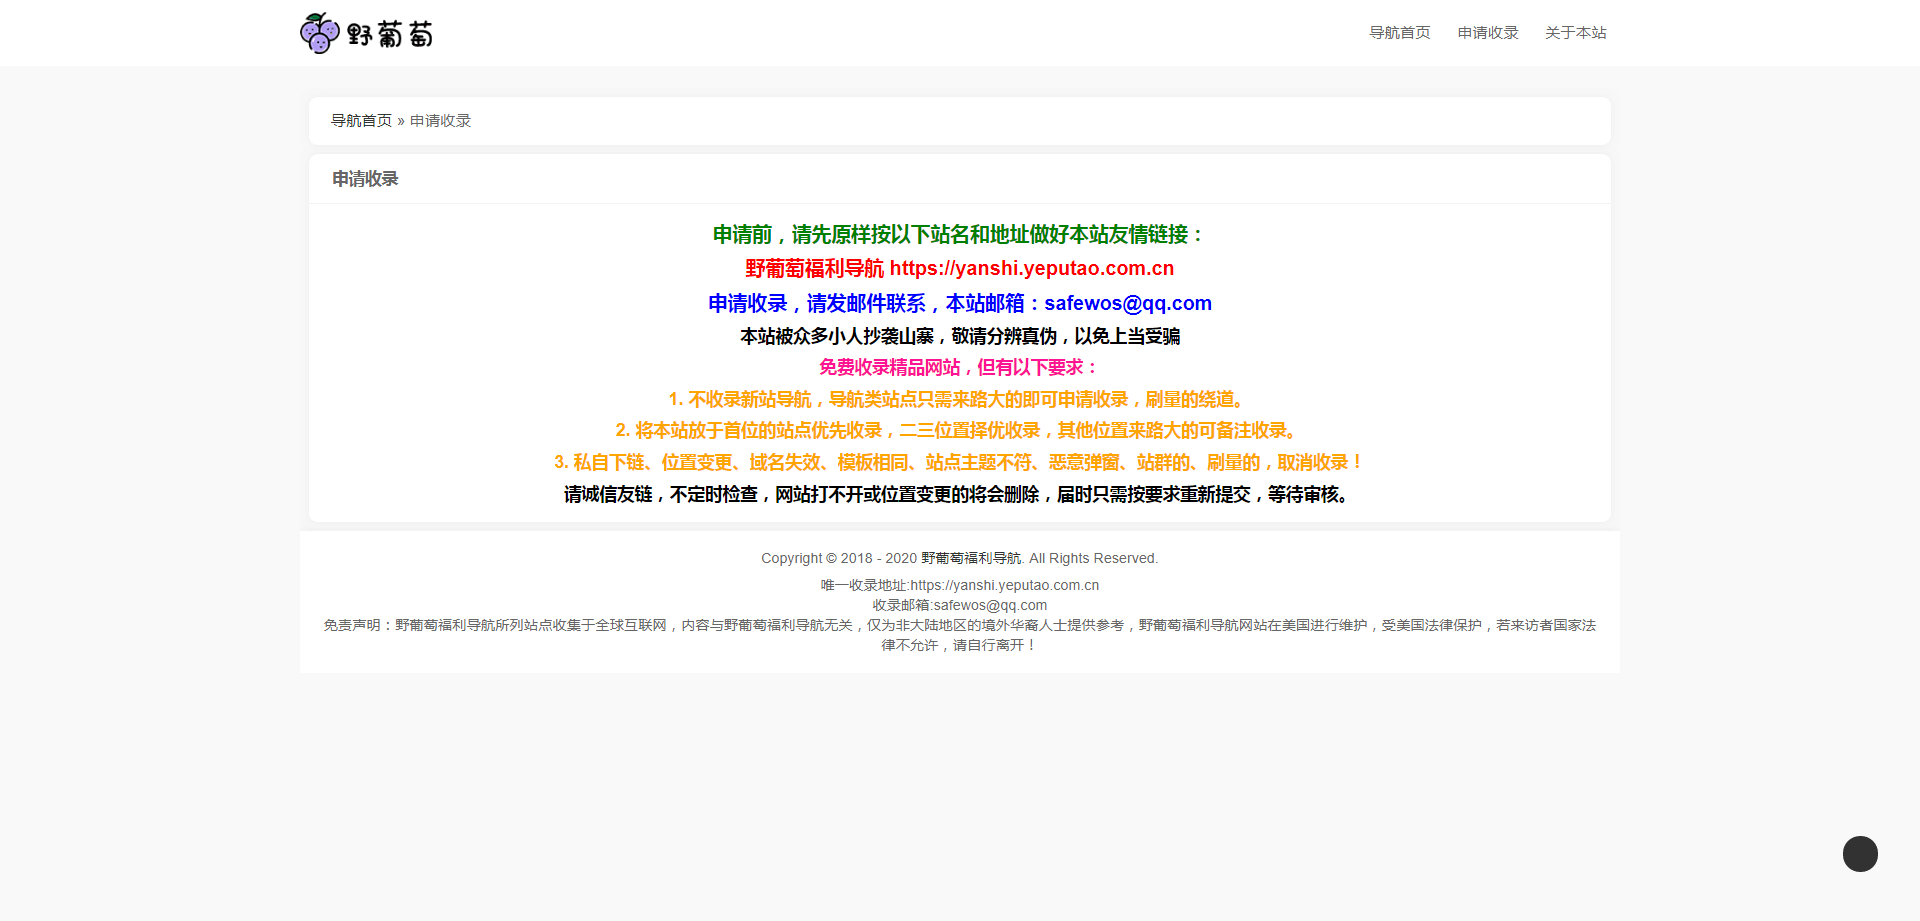
Task: Click blue email line safewos@qq.com
Action: click(x=959, y=303)
